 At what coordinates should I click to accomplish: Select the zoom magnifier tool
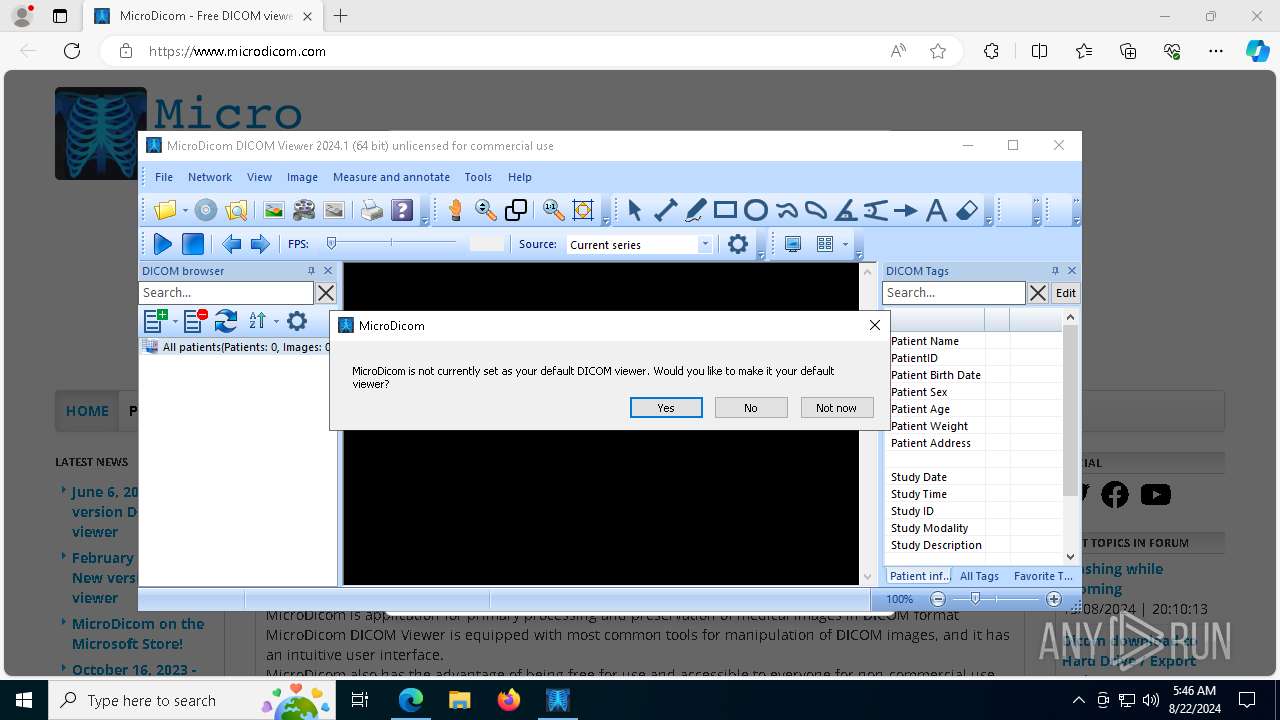click(486, 210)
